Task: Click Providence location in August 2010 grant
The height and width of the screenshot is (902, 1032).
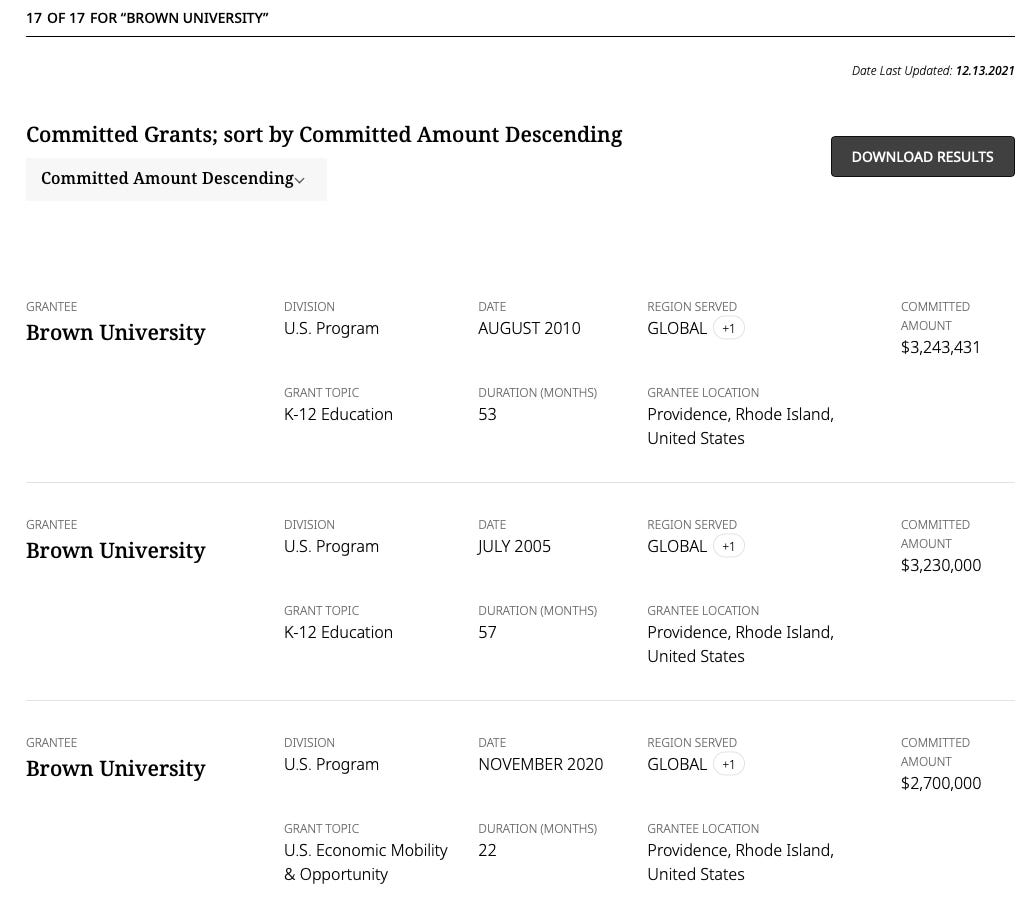Action: click(x=740, y=426)
